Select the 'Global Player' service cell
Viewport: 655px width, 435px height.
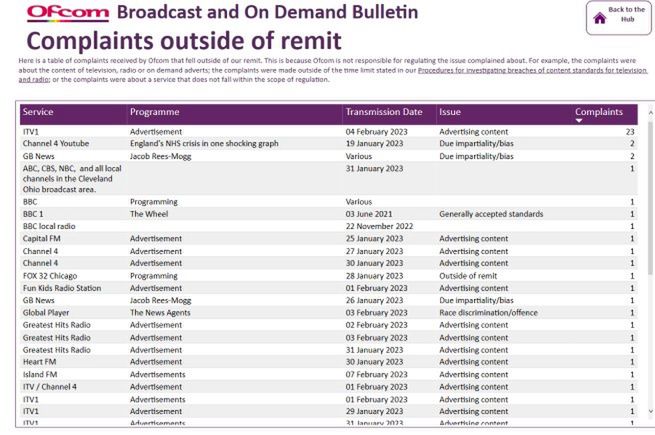pos(46,313)
